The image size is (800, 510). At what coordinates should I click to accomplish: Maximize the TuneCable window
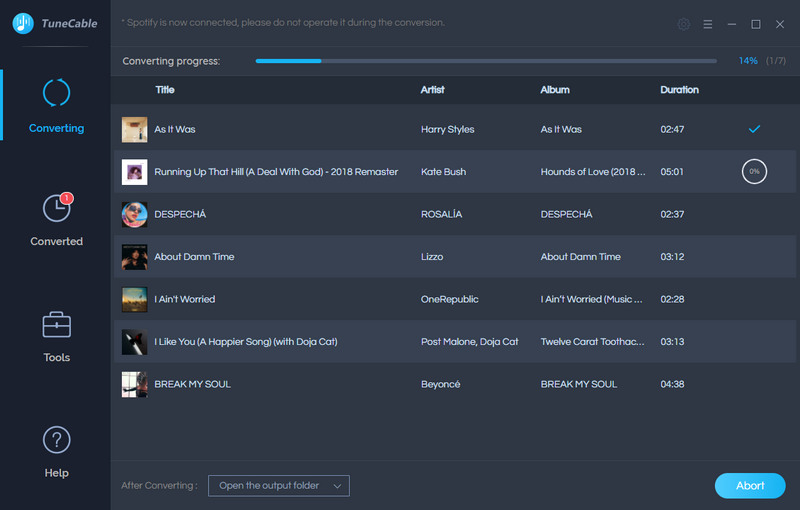coord(756,24)
